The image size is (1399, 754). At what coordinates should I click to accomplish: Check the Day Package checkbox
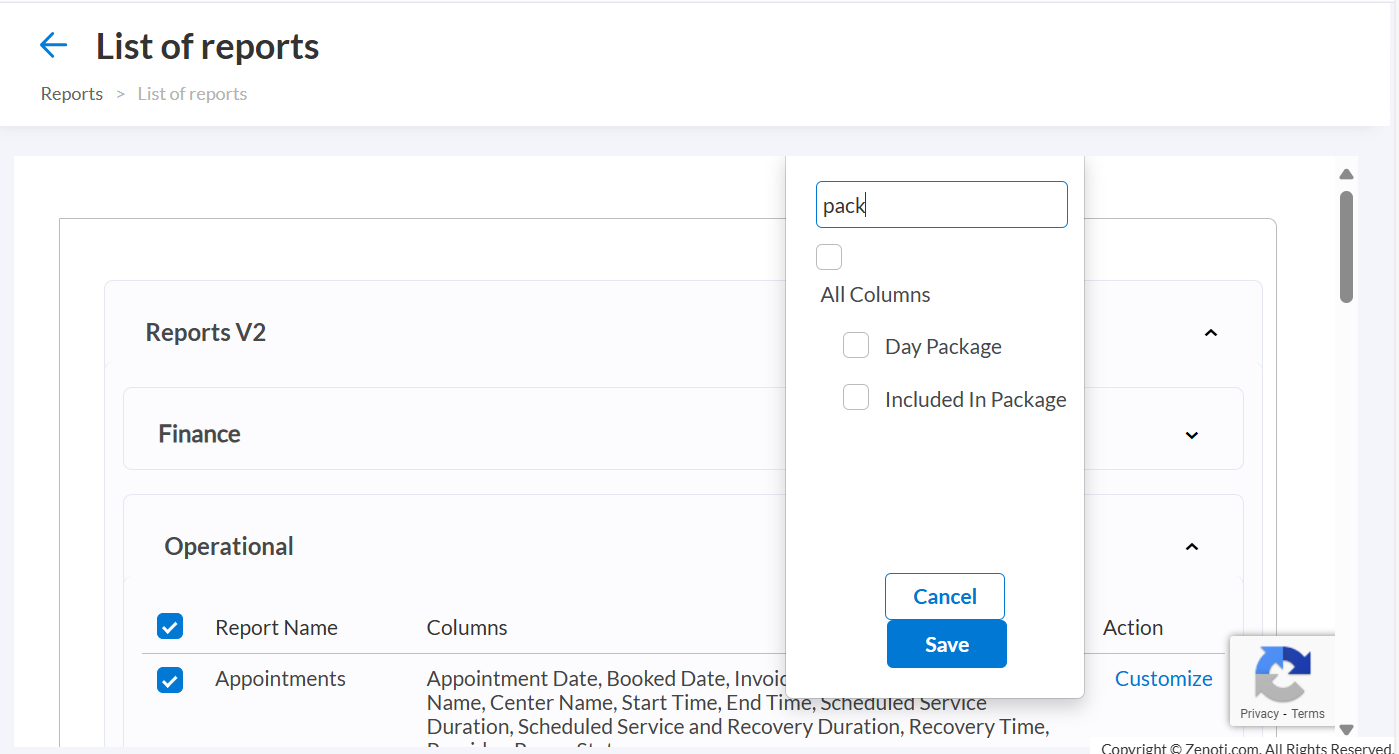856,345
